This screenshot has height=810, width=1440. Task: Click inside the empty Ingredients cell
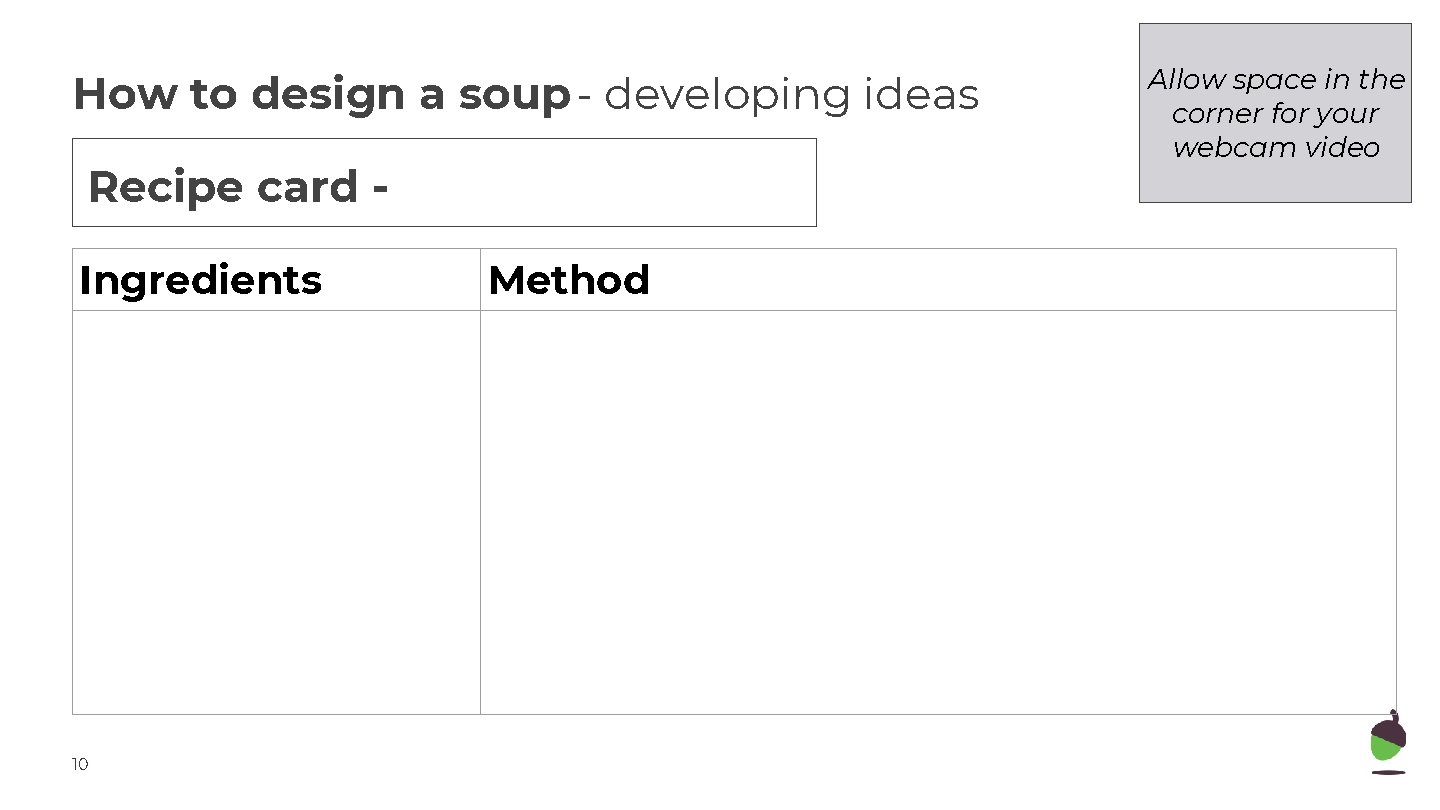click(276, 512)
